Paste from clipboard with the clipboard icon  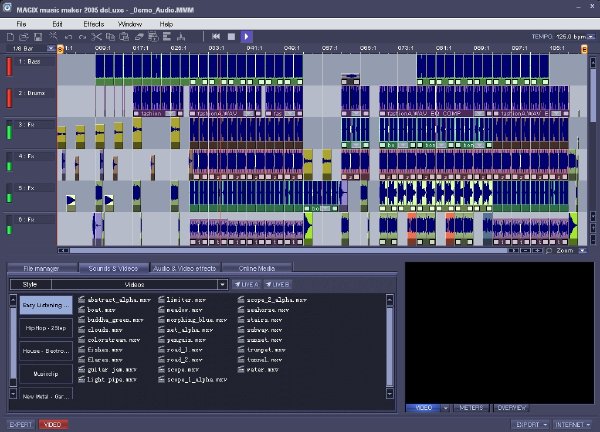[124, 37]
